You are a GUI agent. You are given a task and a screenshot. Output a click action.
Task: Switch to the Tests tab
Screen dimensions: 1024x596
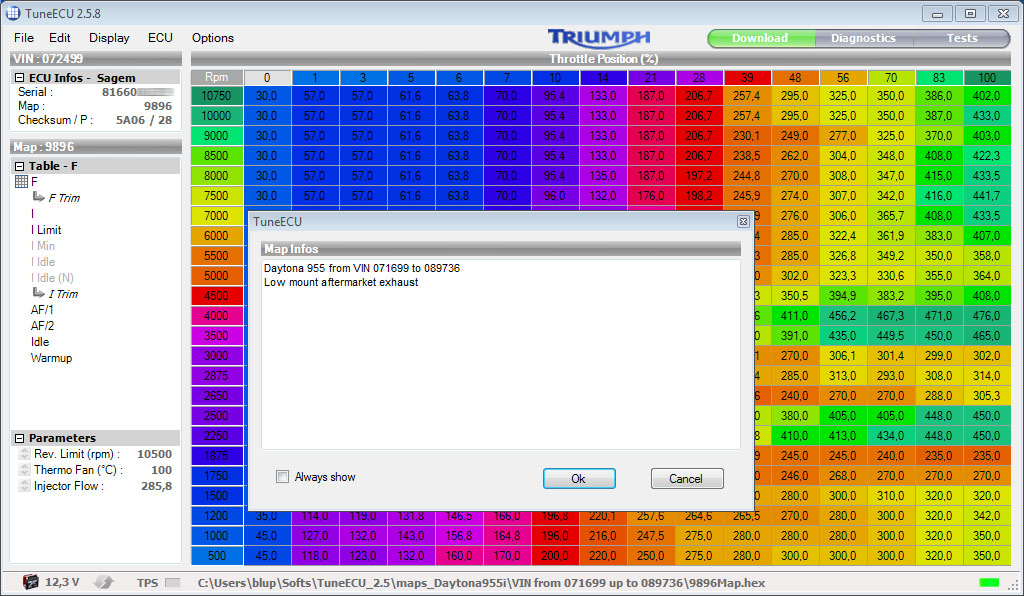point(962,39)
